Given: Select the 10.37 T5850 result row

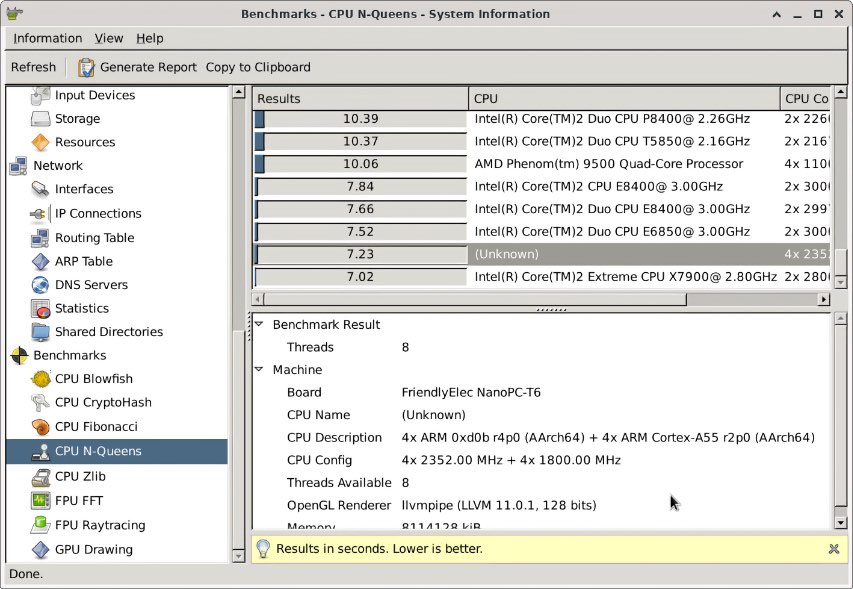Looking at the screenshot, I should coord(542,141).
